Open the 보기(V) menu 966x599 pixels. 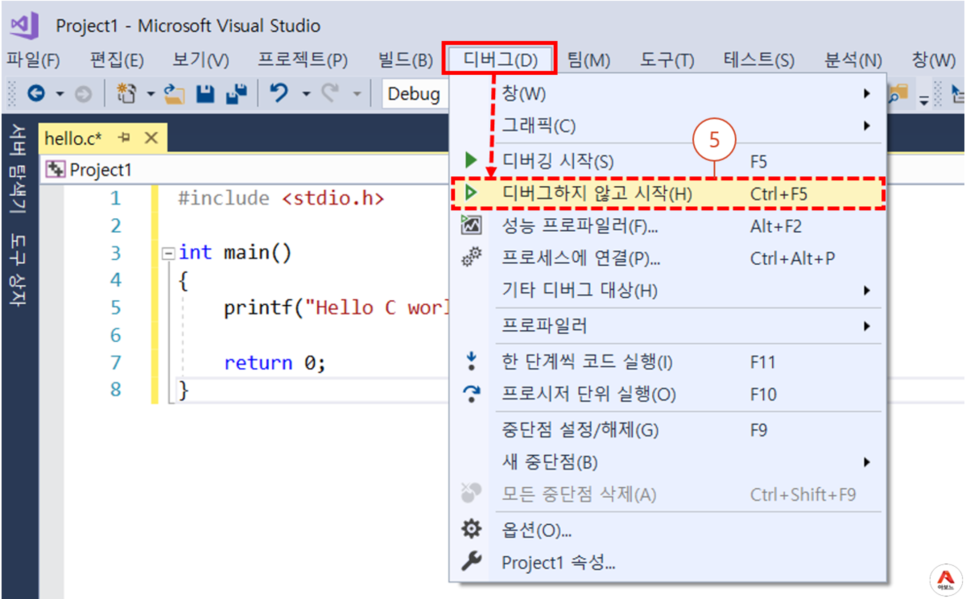[201, 60]
